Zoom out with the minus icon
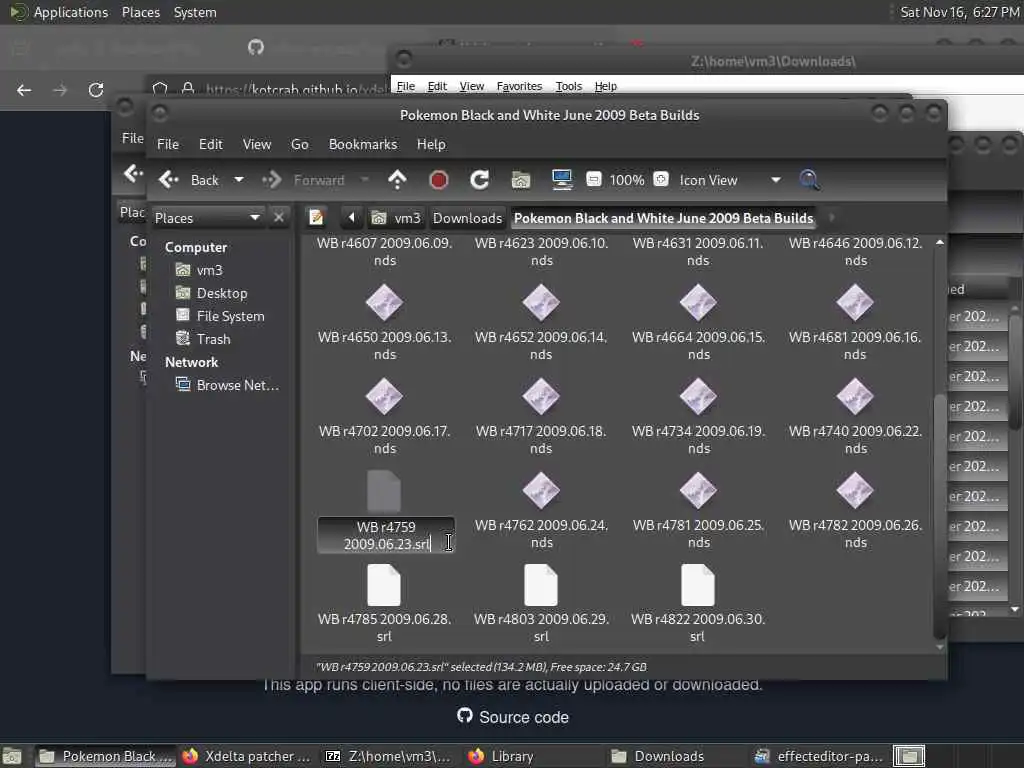1024x768 pixels. [x=594, y=180]
